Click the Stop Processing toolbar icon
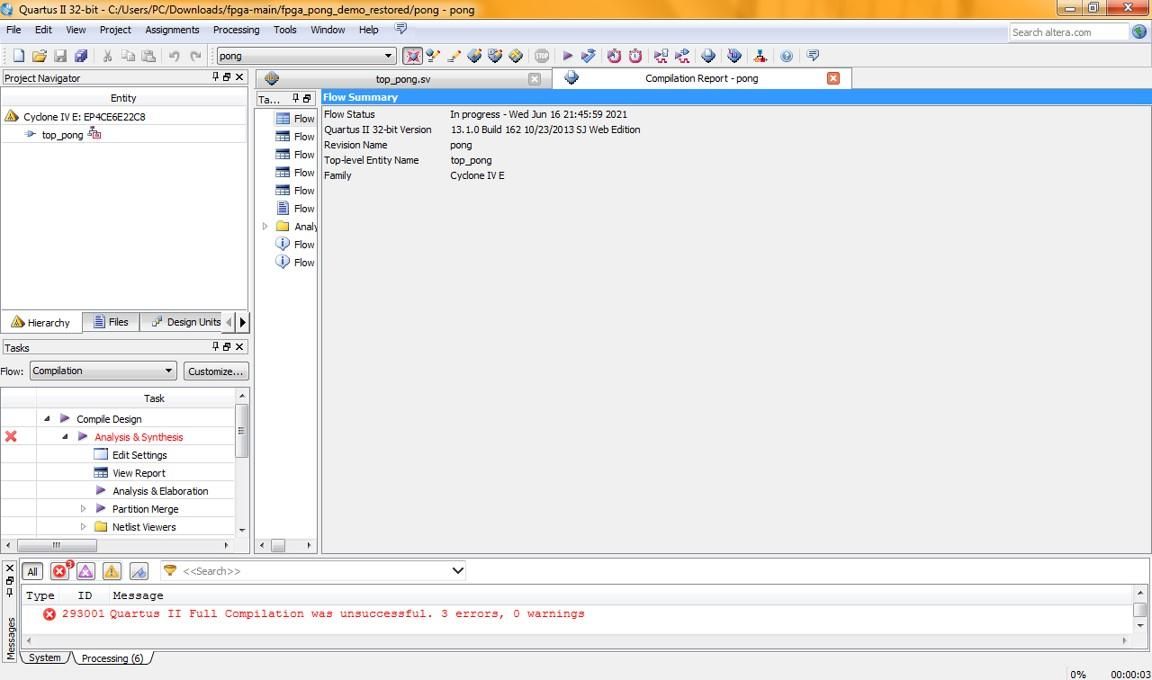The height and width of the screenshot is (680, 1152). click(x=542, y=56)
